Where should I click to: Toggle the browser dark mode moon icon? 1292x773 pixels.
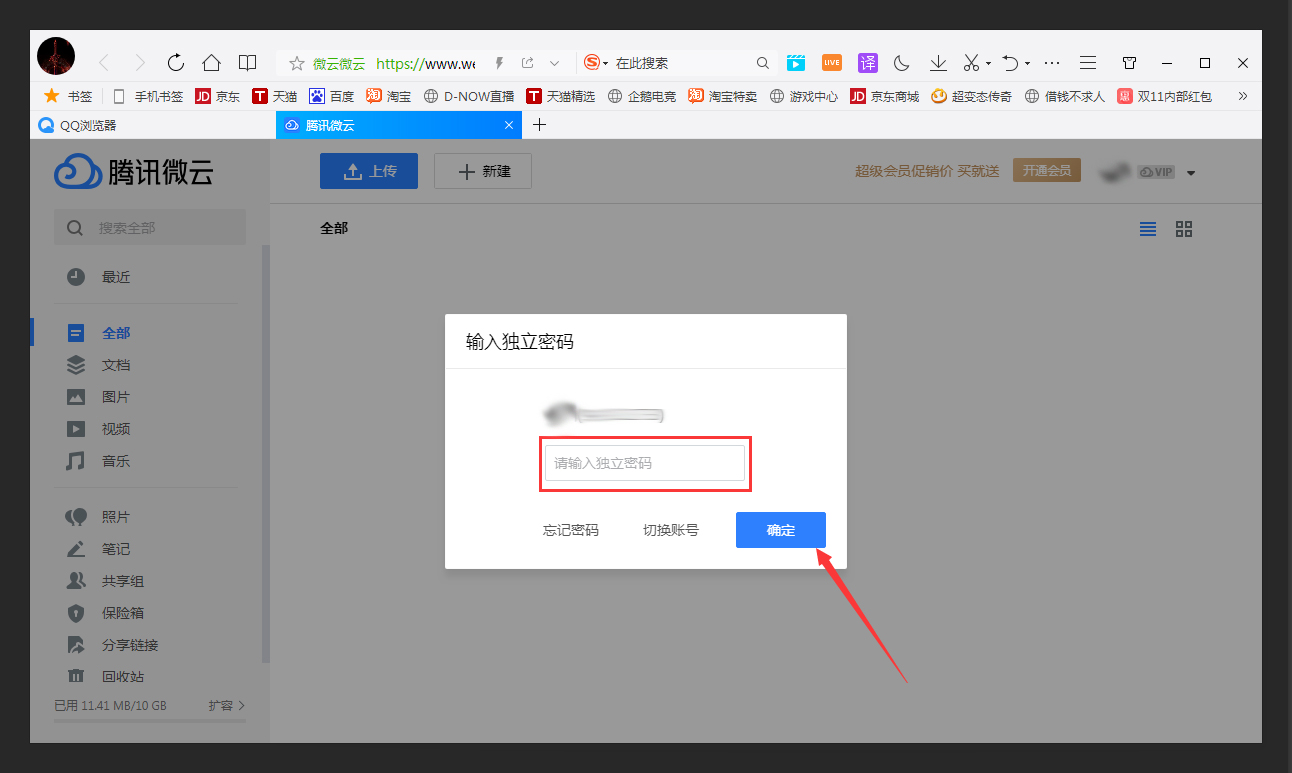[901, 62]
